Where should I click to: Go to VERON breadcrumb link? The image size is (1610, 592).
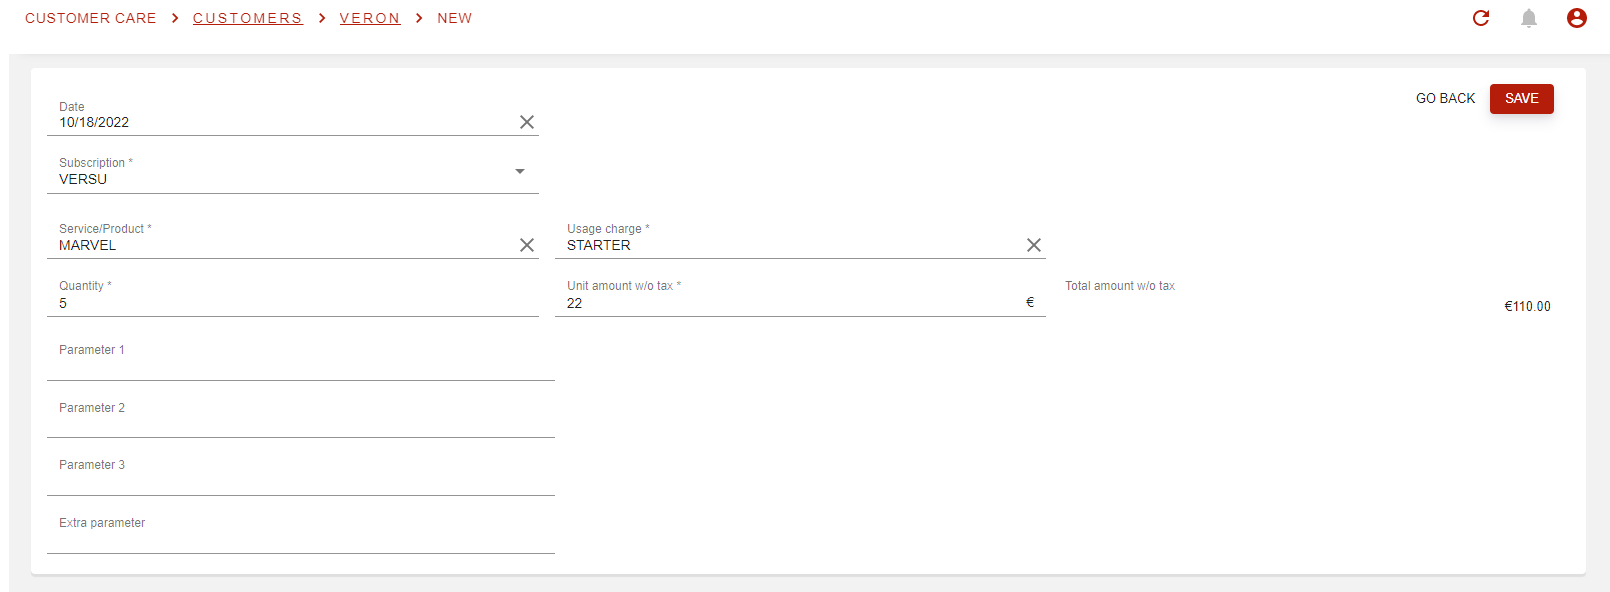[370, 18]
